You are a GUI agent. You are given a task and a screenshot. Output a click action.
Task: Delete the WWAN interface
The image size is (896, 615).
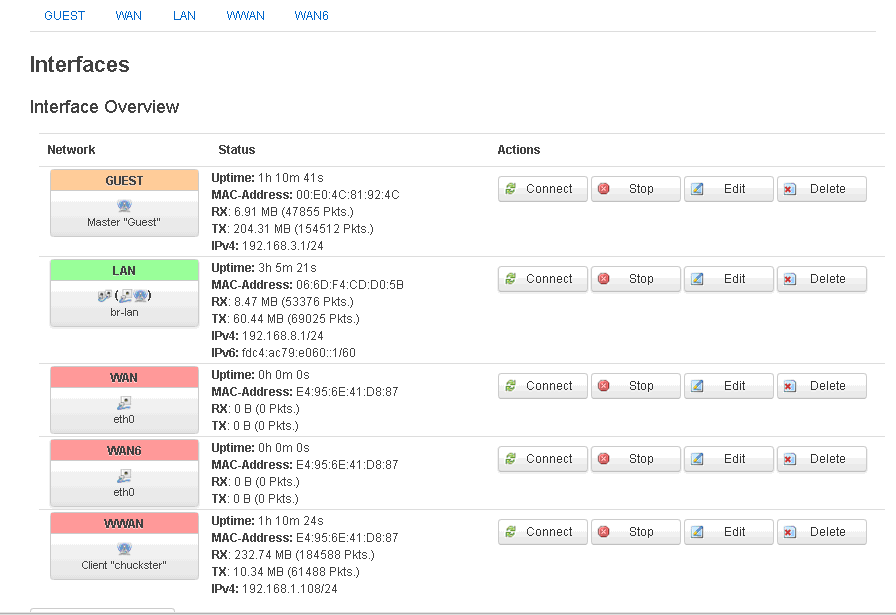[x=822, y=532]
